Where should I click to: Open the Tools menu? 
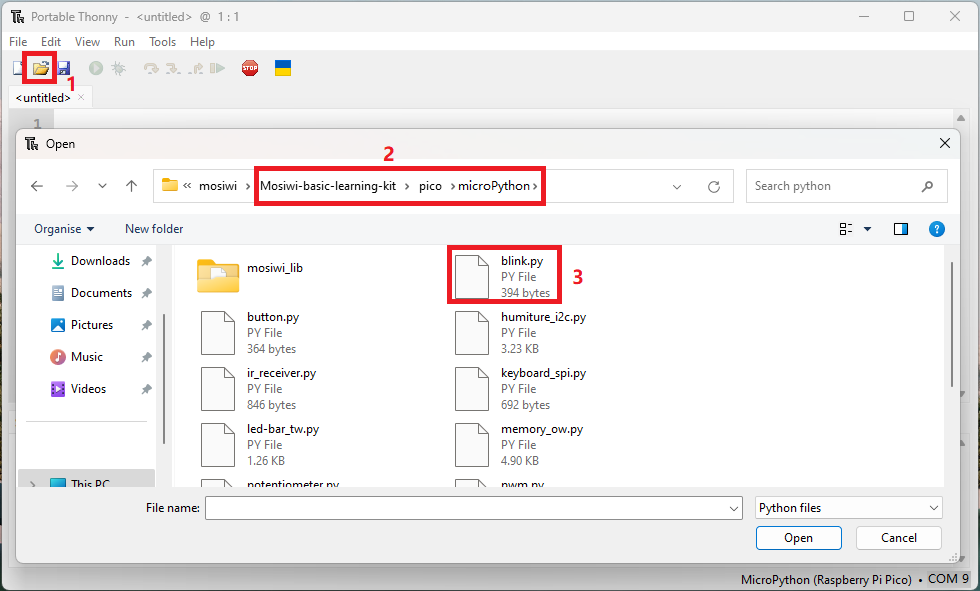162,42
